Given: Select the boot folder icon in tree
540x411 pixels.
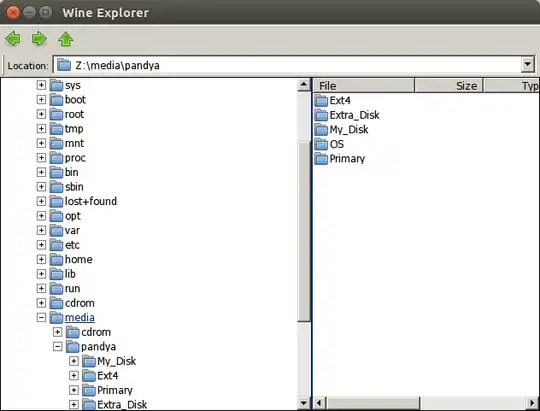Looking at the screenshot, I should (x=56, y=100).
